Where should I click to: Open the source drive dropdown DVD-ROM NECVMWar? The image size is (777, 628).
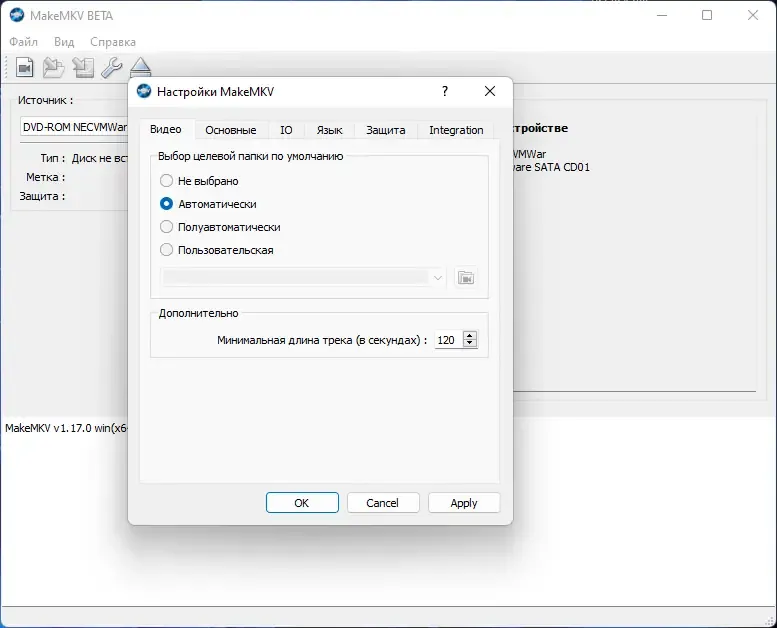click(74, 127)
